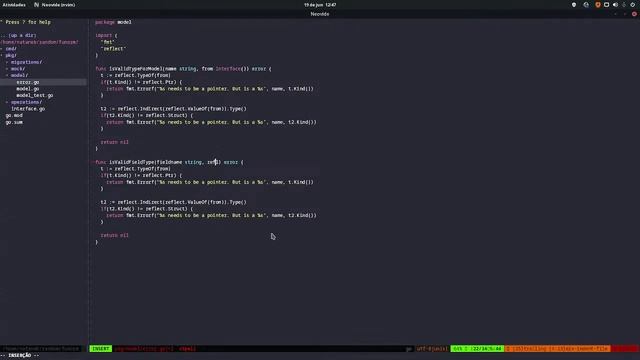
Task: Open interface.go in the file tree
Action: [28, 109]
